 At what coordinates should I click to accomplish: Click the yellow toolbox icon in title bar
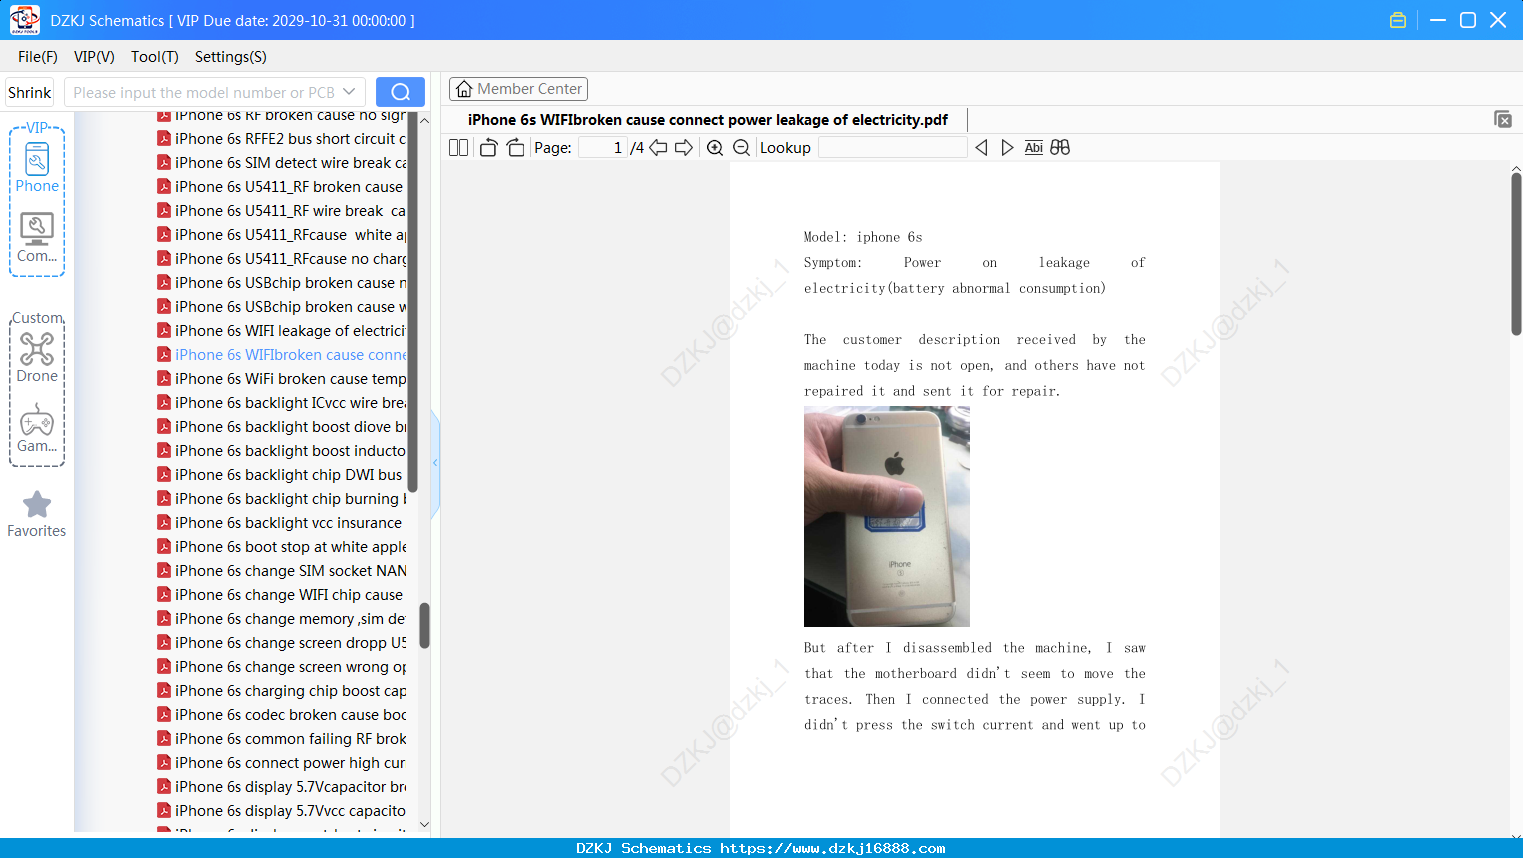click(1398, 20)
